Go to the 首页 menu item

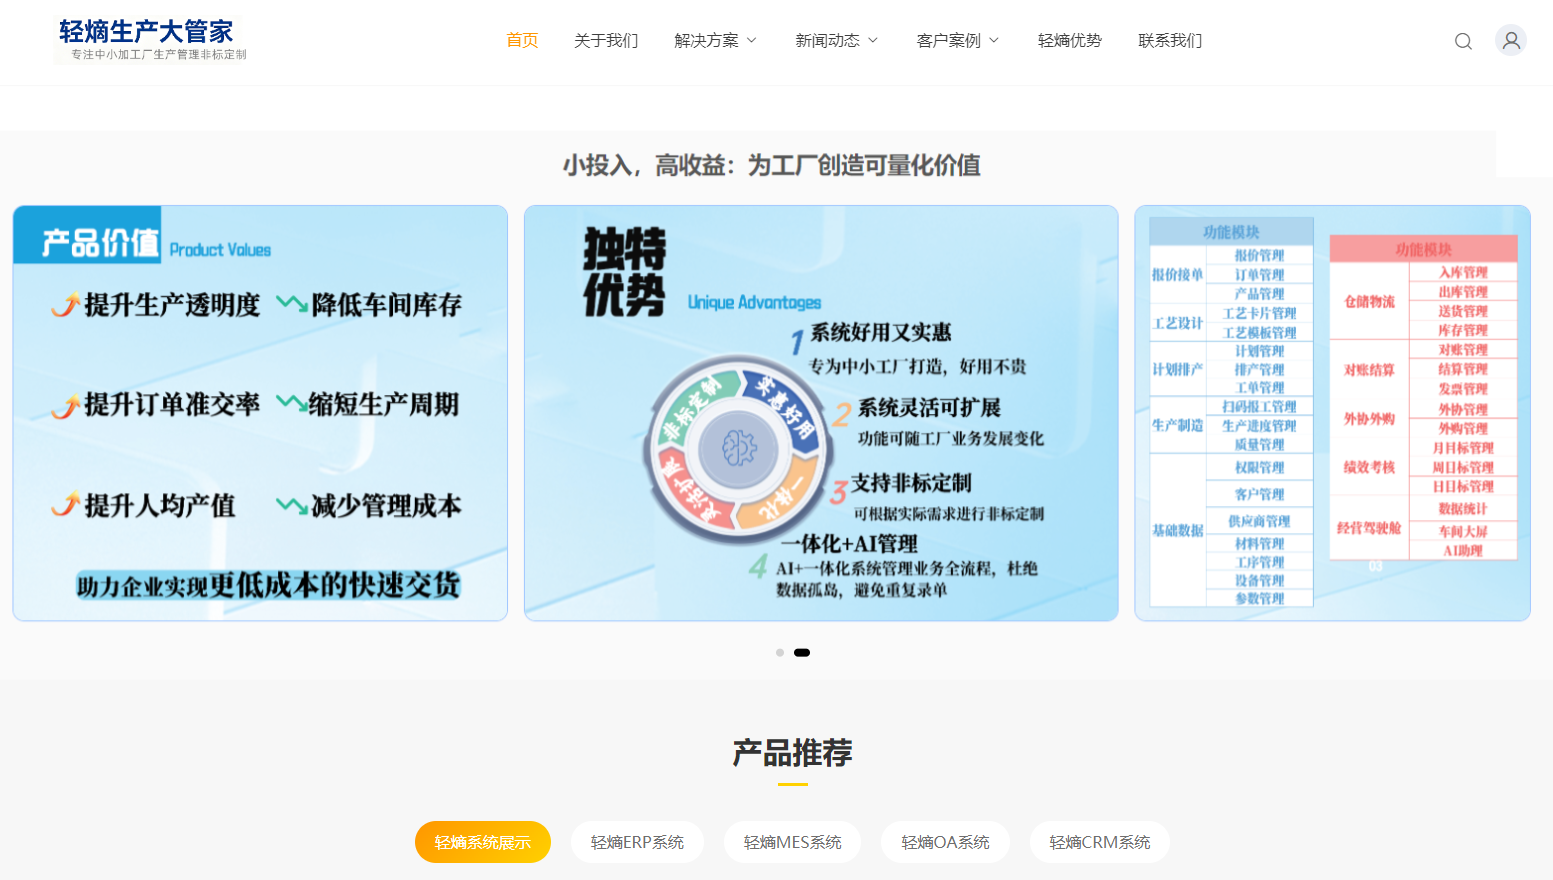(x=522, y=40)
